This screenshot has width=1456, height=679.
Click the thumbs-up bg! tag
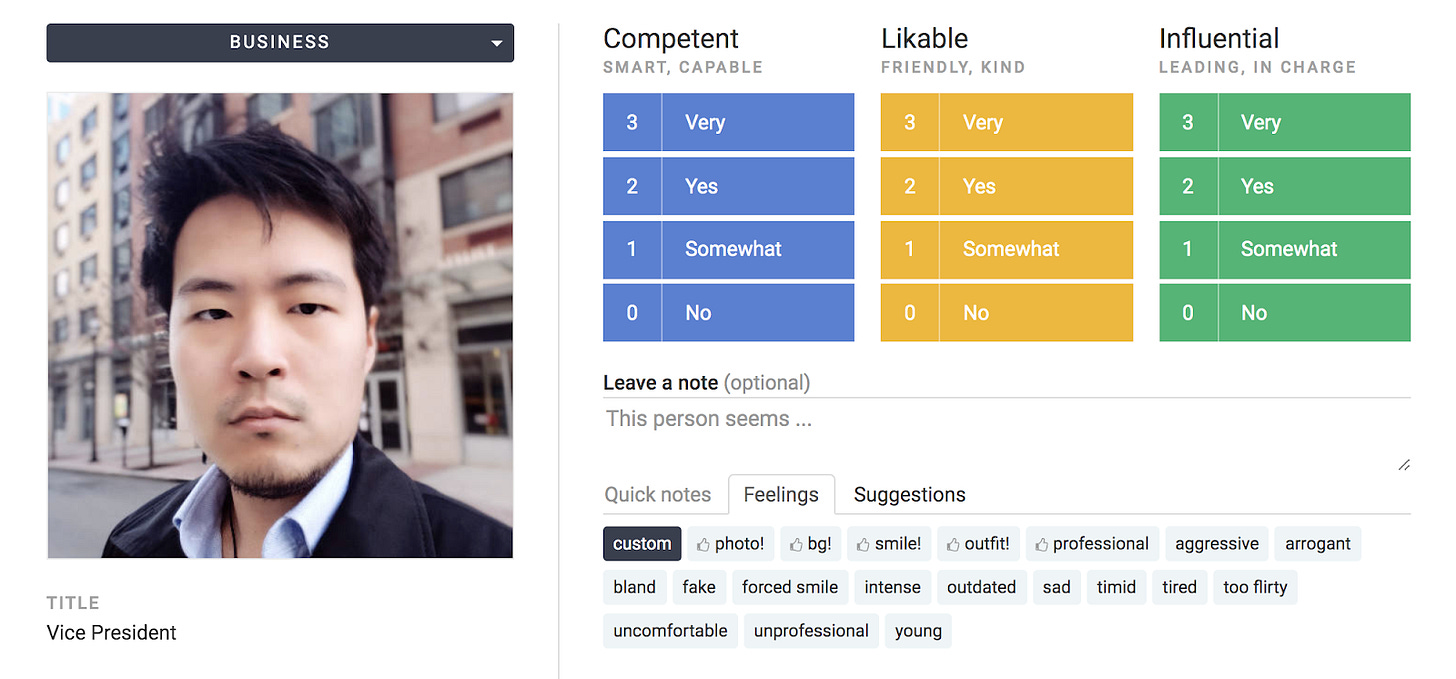810,544
